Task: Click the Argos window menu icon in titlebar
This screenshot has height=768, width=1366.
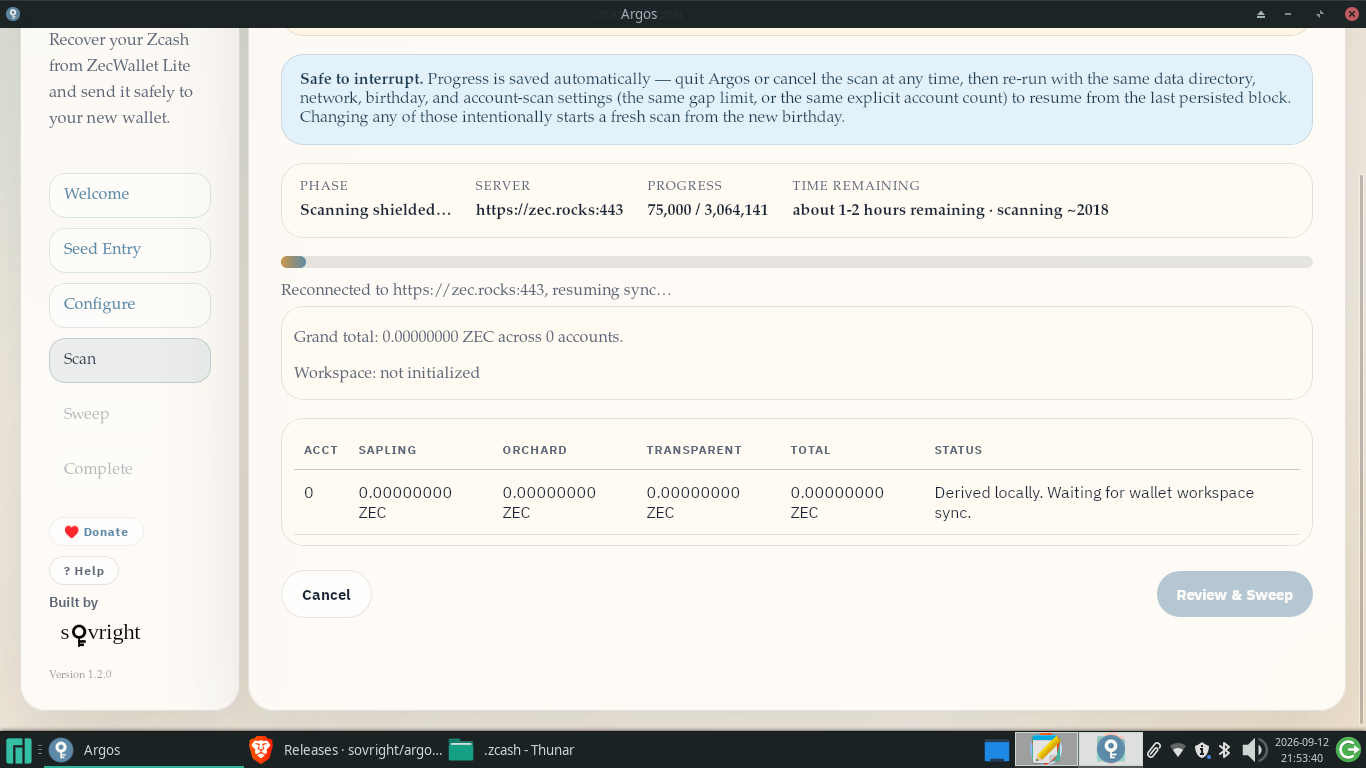Action: pyautogui.click(x=12, y=13)
